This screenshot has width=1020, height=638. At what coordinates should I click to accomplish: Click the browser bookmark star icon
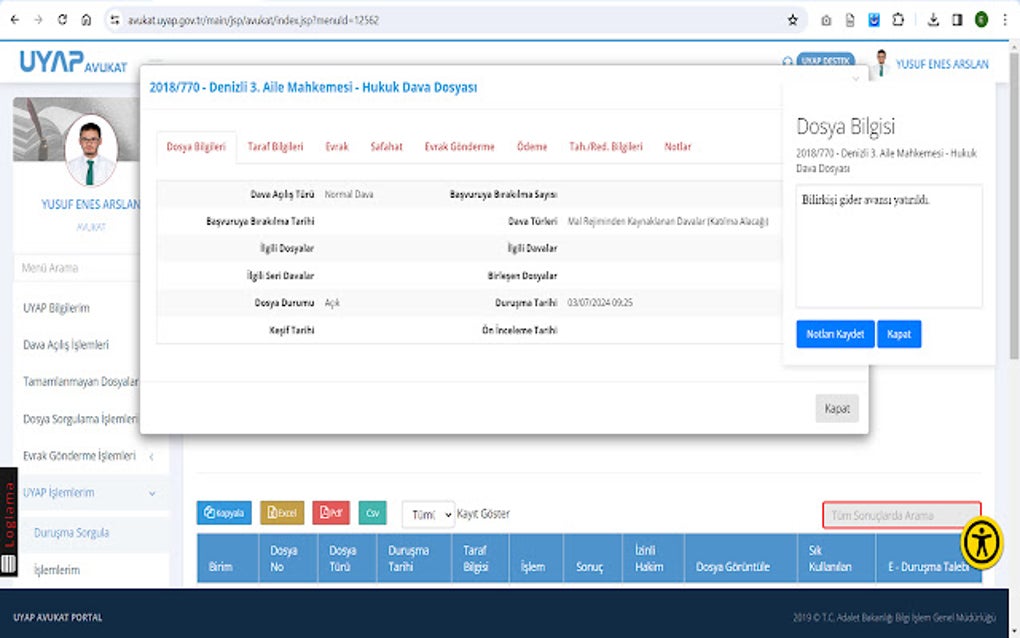click(x=792, y=19)
